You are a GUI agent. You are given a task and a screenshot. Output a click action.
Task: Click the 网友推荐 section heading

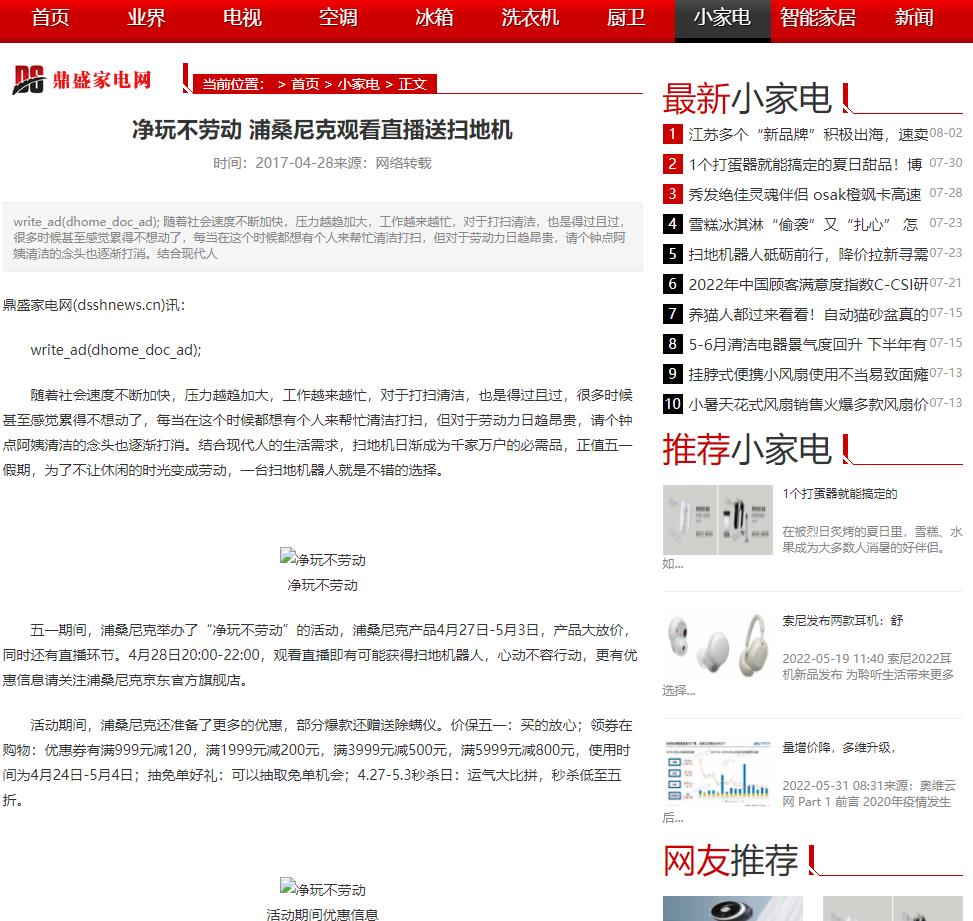[x=730, y=861]
